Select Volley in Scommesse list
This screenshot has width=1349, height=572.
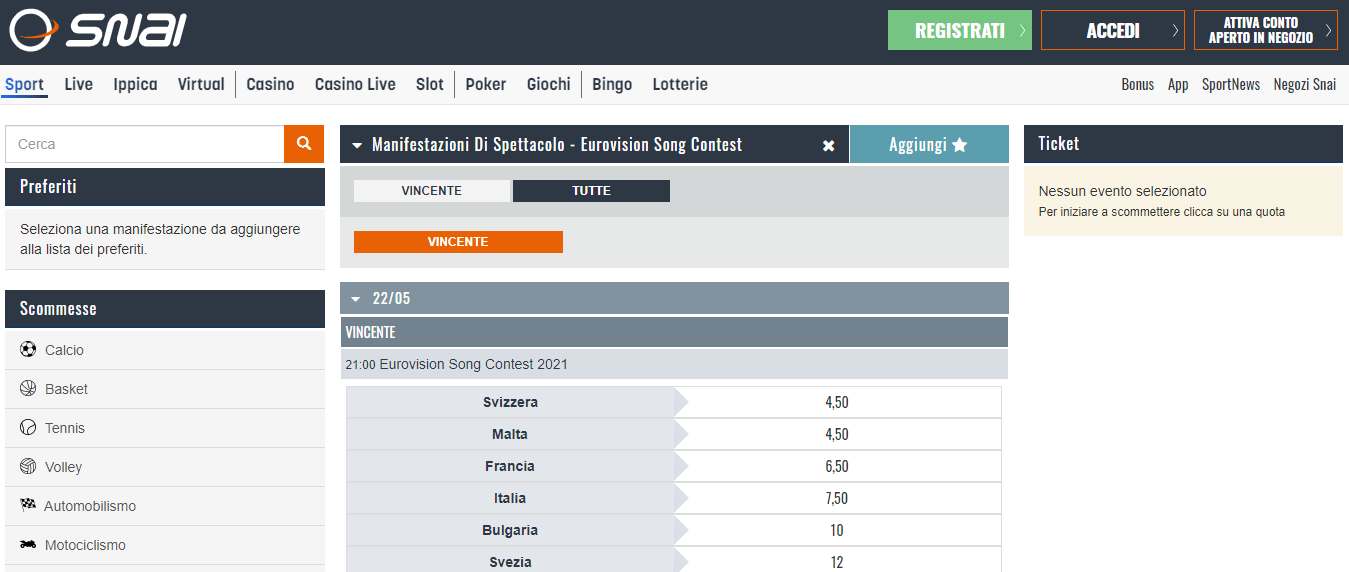pyautogui.click(x=165, y=467)
